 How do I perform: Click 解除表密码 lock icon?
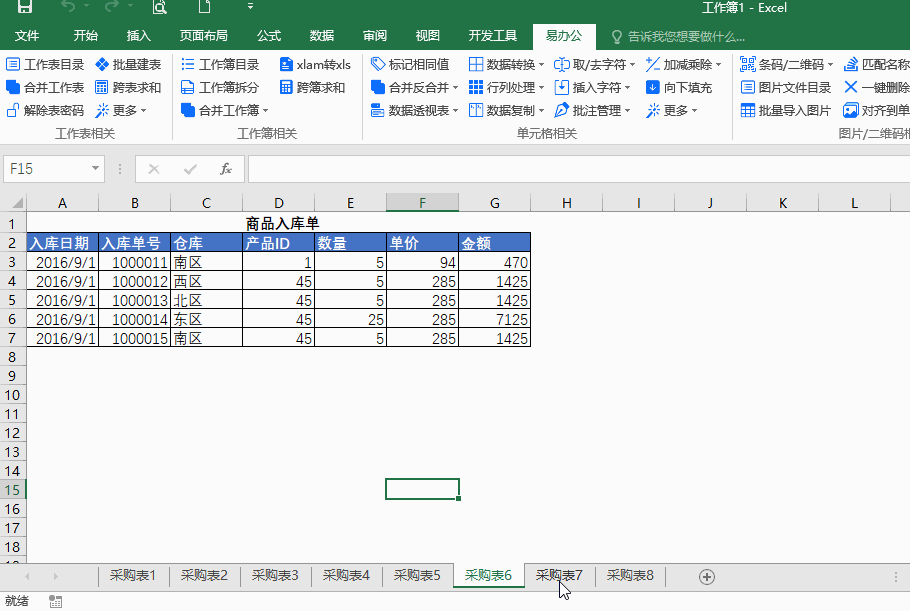coord(13,110)
